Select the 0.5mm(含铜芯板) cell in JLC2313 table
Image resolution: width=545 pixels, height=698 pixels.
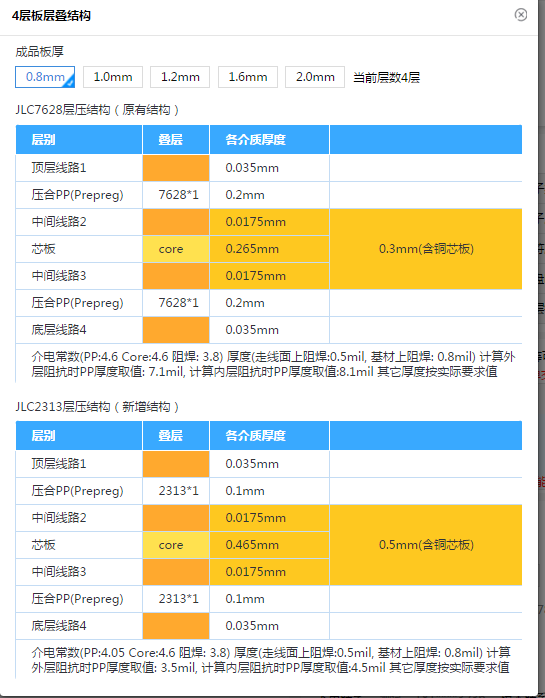426,545
